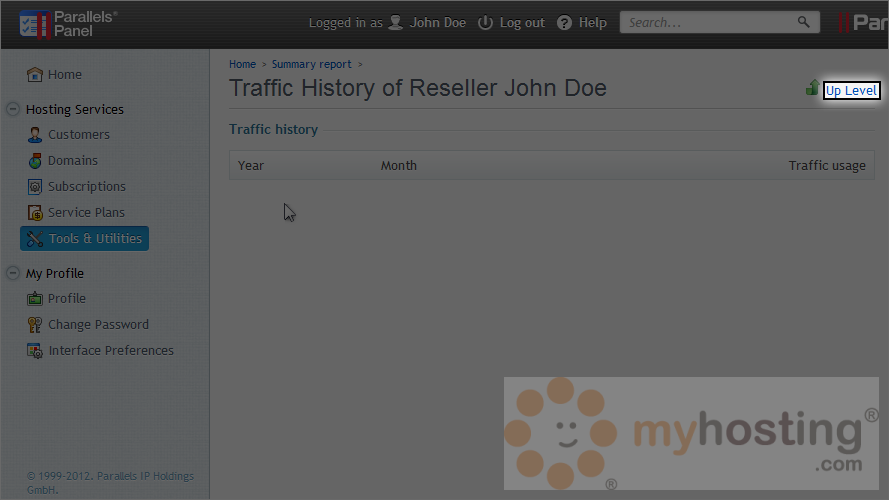Click the Customers person icon
889x500 pixels.
click(x=35, y=134)
